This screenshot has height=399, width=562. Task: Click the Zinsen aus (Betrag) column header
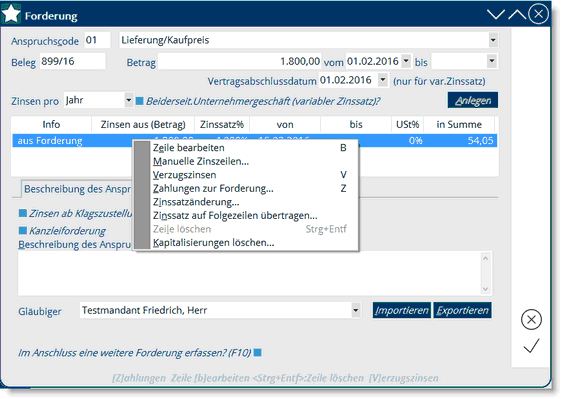click(143, 124)
